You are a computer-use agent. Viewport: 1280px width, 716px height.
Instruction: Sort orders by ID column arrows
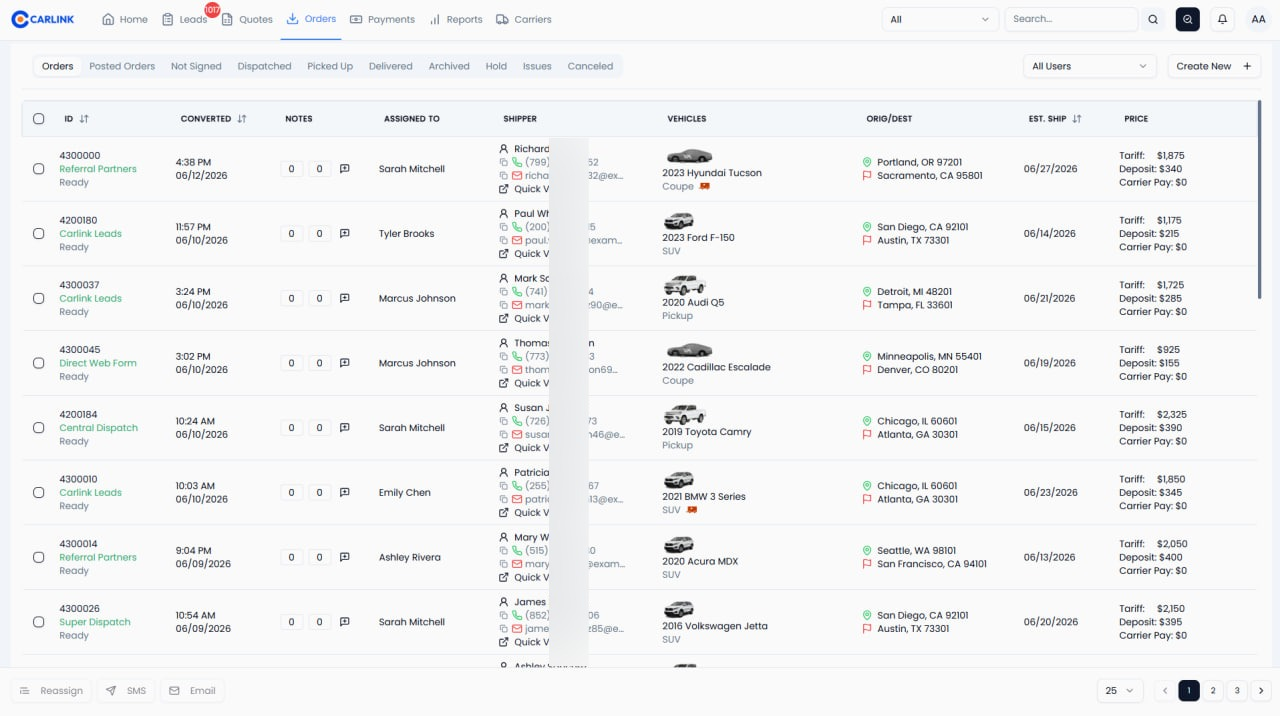pyautogui.click(x=84, y=119)
